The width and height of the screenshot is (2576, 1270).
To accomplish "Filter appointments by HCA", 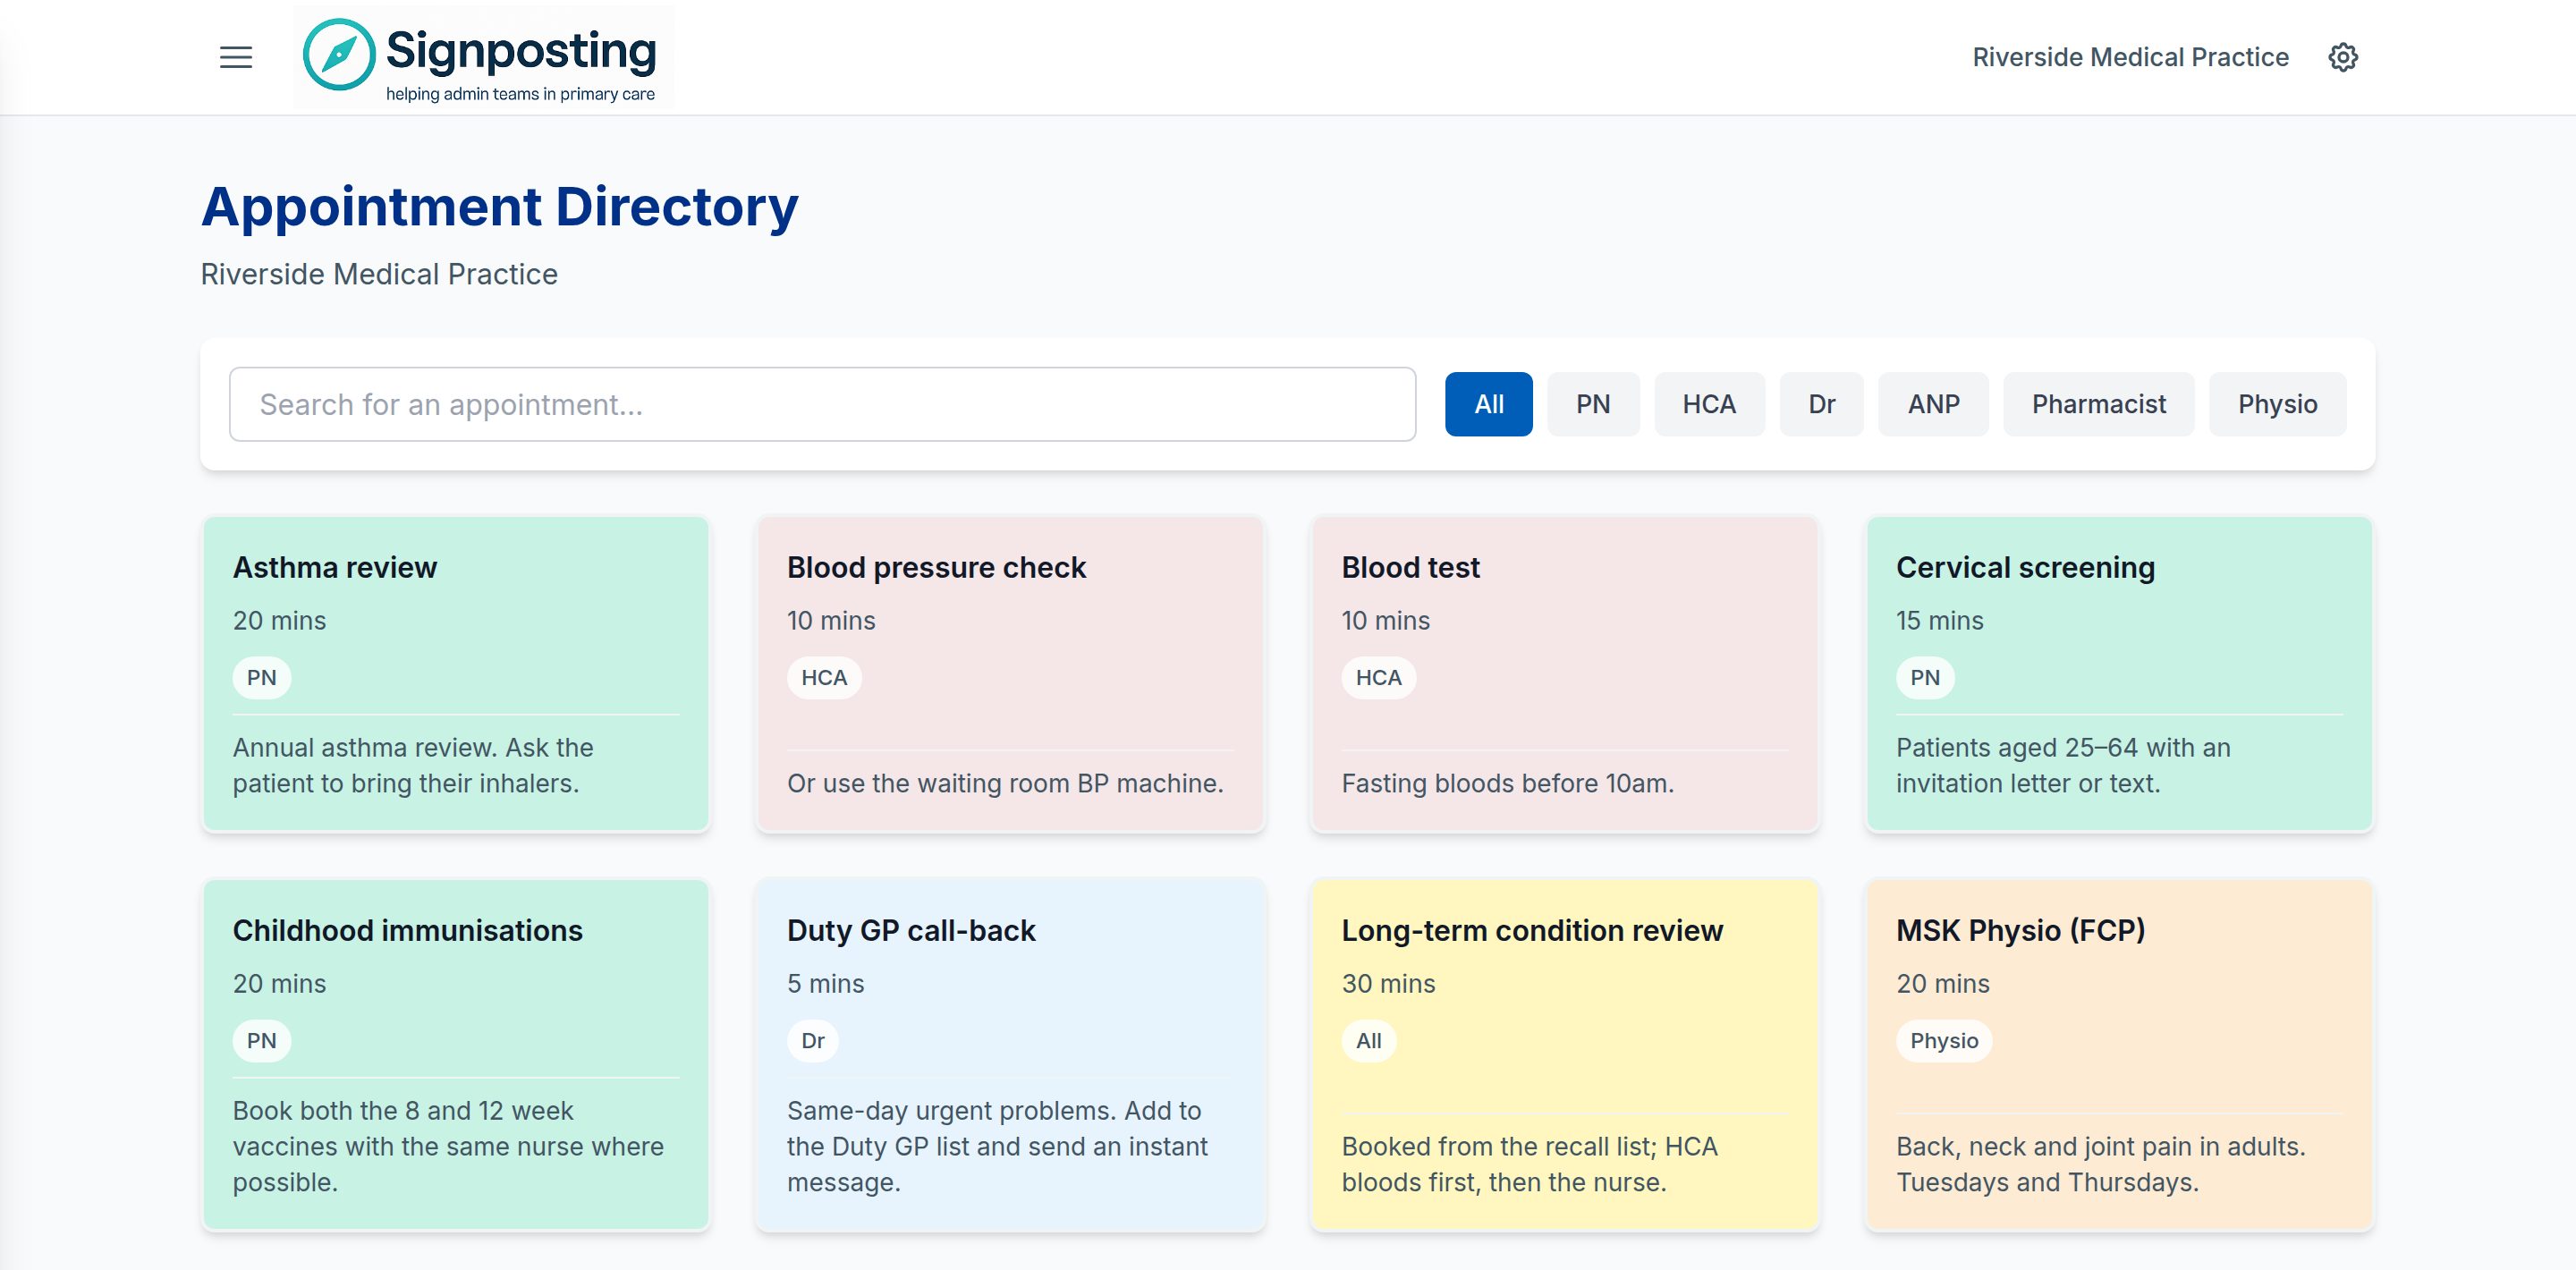I will (1709, 404).
